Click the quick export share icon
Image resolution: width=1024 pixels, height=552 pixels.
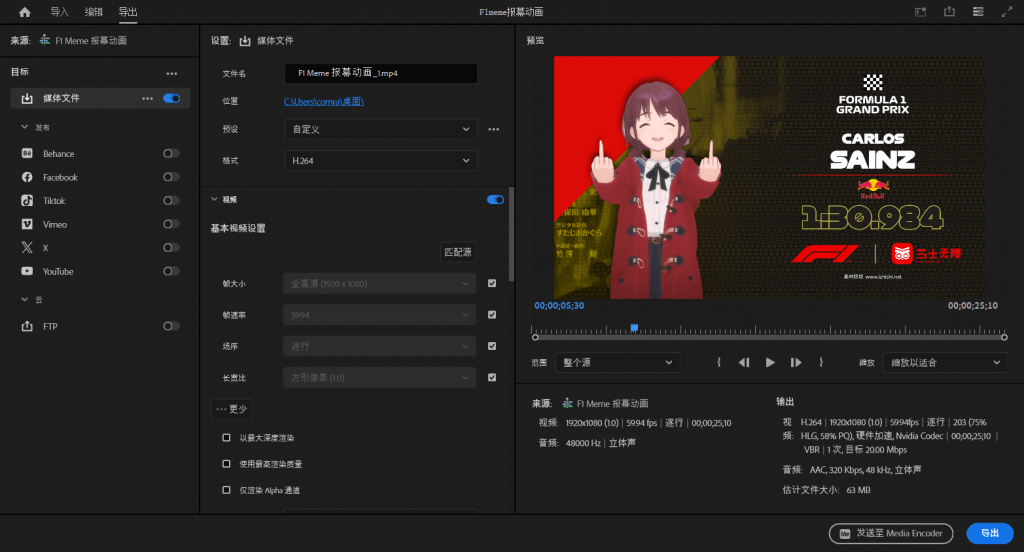[x=949, y=12]
